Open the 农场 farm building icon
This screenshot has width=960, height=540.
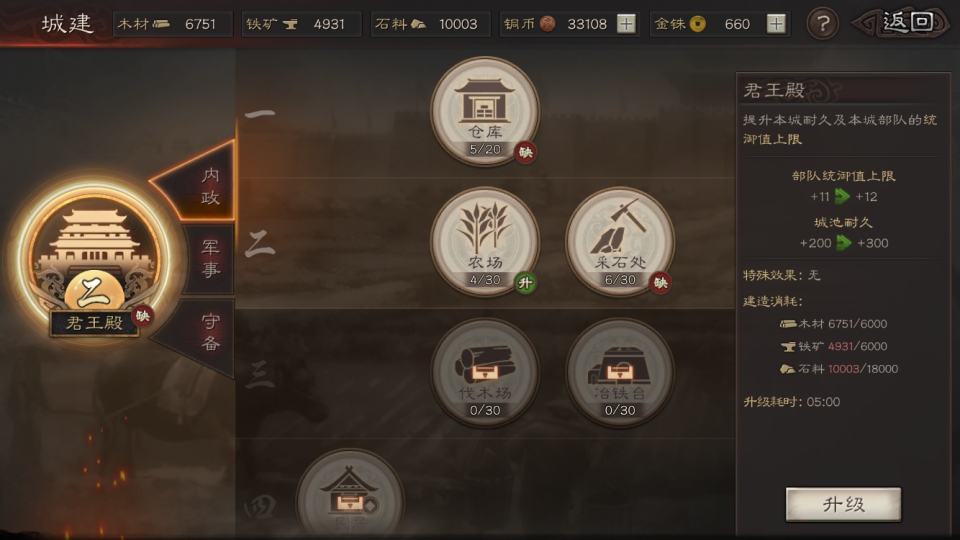(x=484, y=242)
